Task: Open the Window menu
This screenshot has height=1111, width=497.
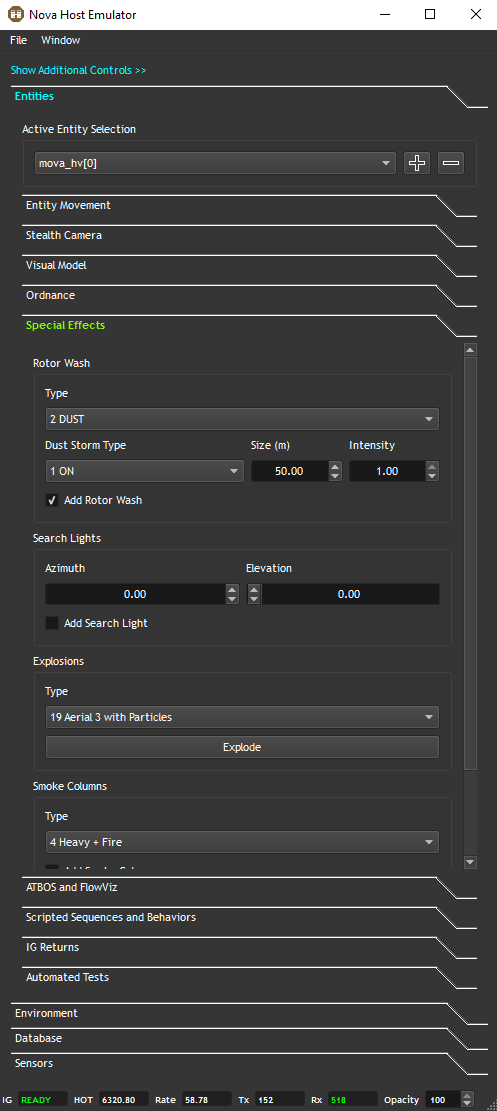Action: pyautogui.click(x=60, y=40)
